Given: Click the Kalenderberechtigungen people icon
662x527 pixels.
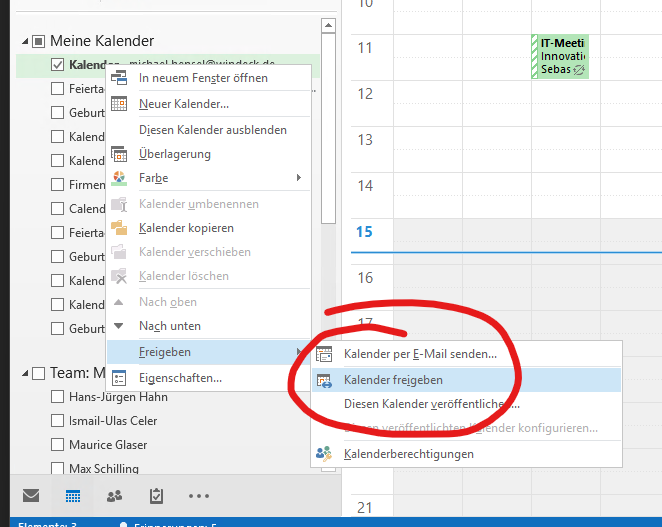Looking at the screenshot, I should click(x=324, y=454).
